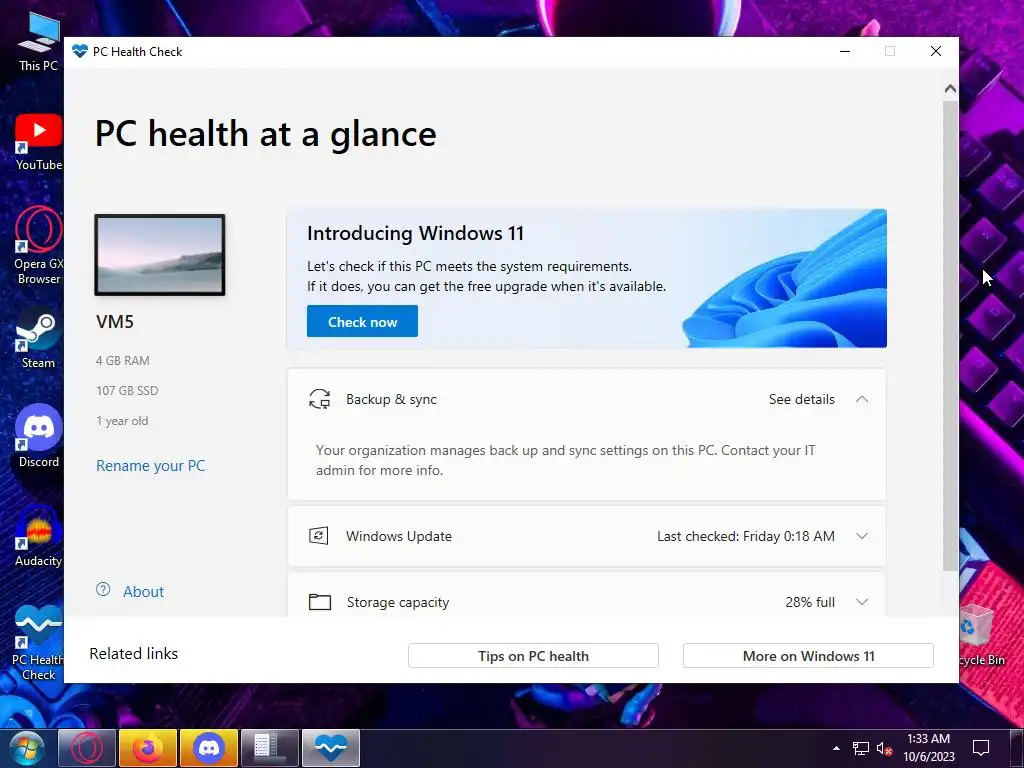Minimize the PC Health Check window

pyautogui.click(x=845, y=51)
